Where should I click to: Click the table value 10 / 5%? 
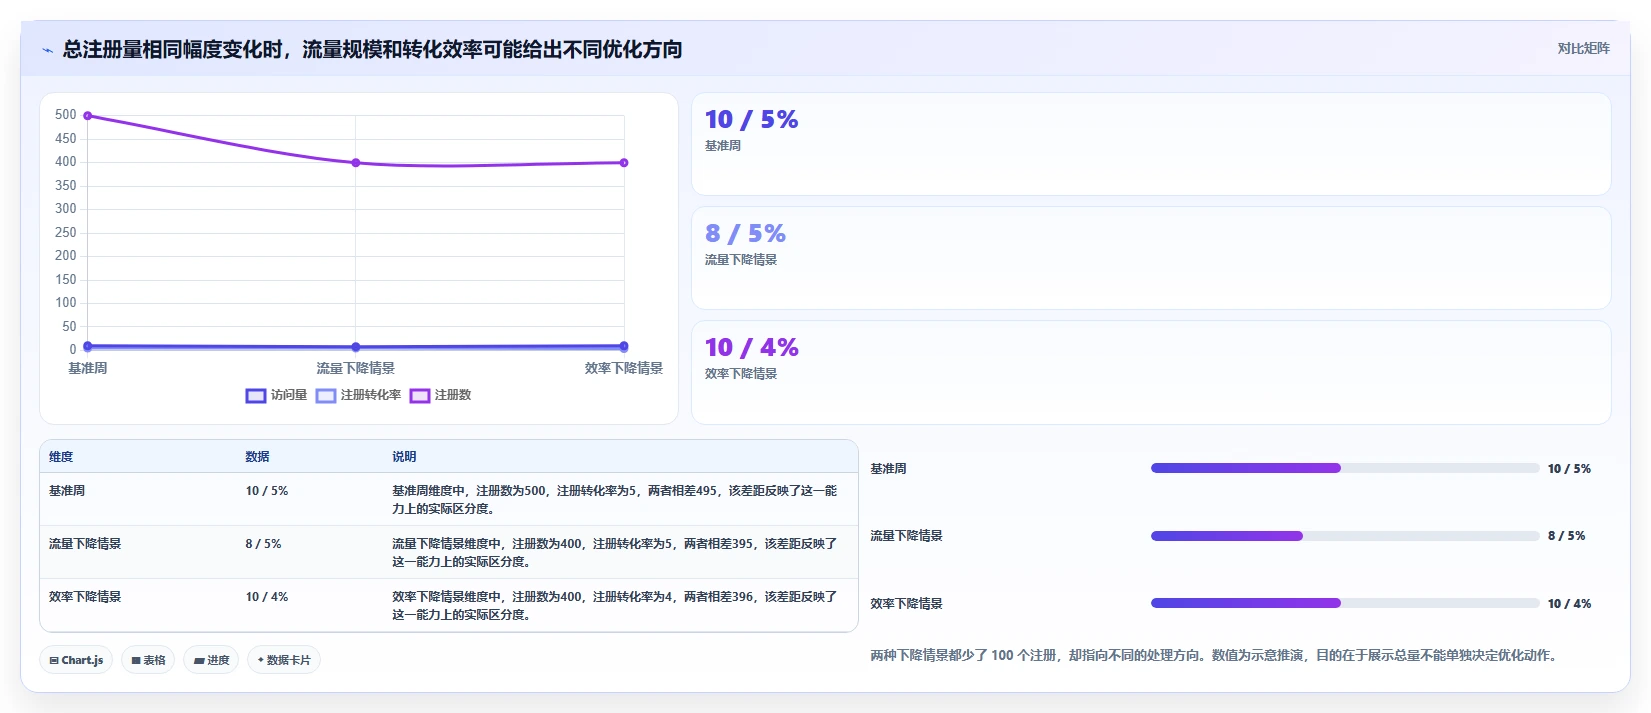[x=267, y=491]
